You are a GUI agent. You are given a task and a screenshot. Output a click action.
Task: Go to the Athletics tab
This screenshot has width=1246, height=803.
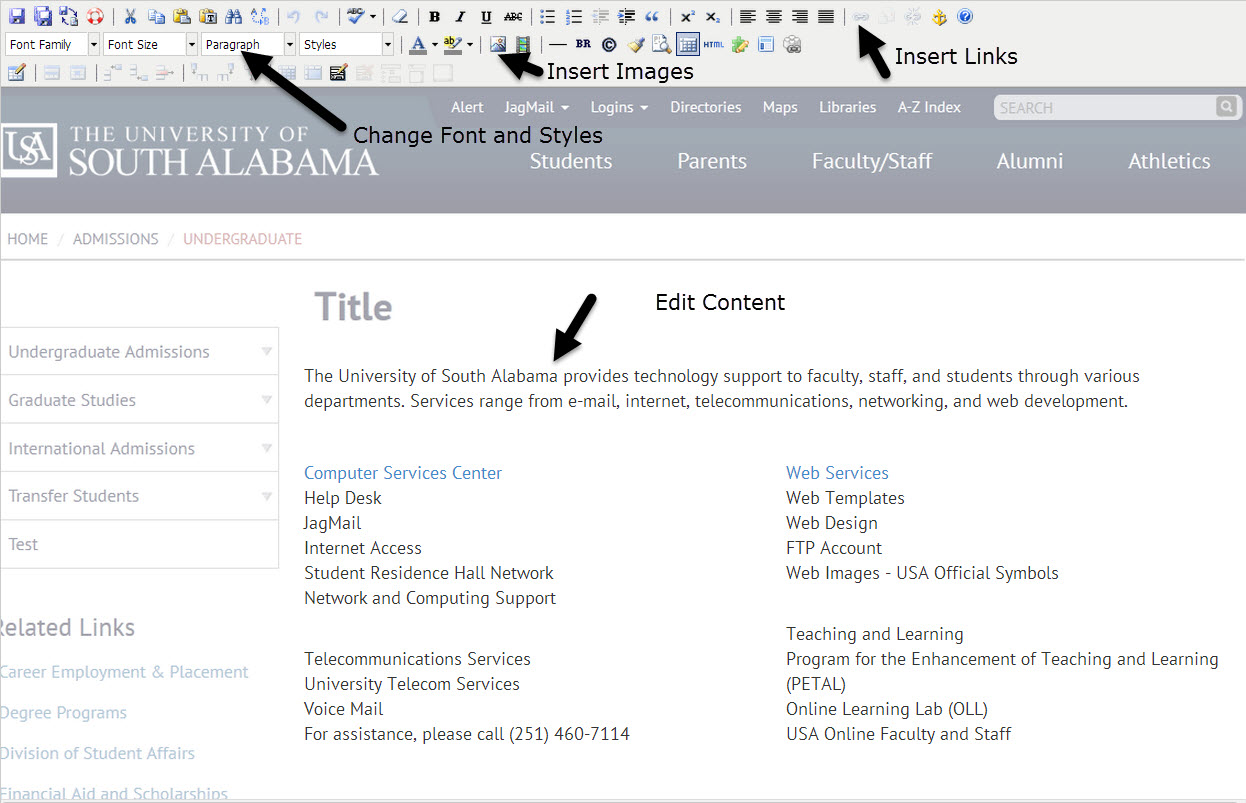click(1169, 161)
